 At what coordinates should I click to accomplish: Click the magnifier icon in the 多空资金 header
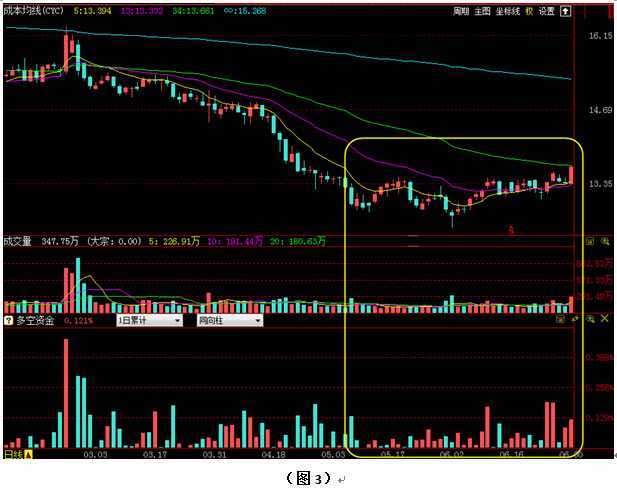coord(590,319)
